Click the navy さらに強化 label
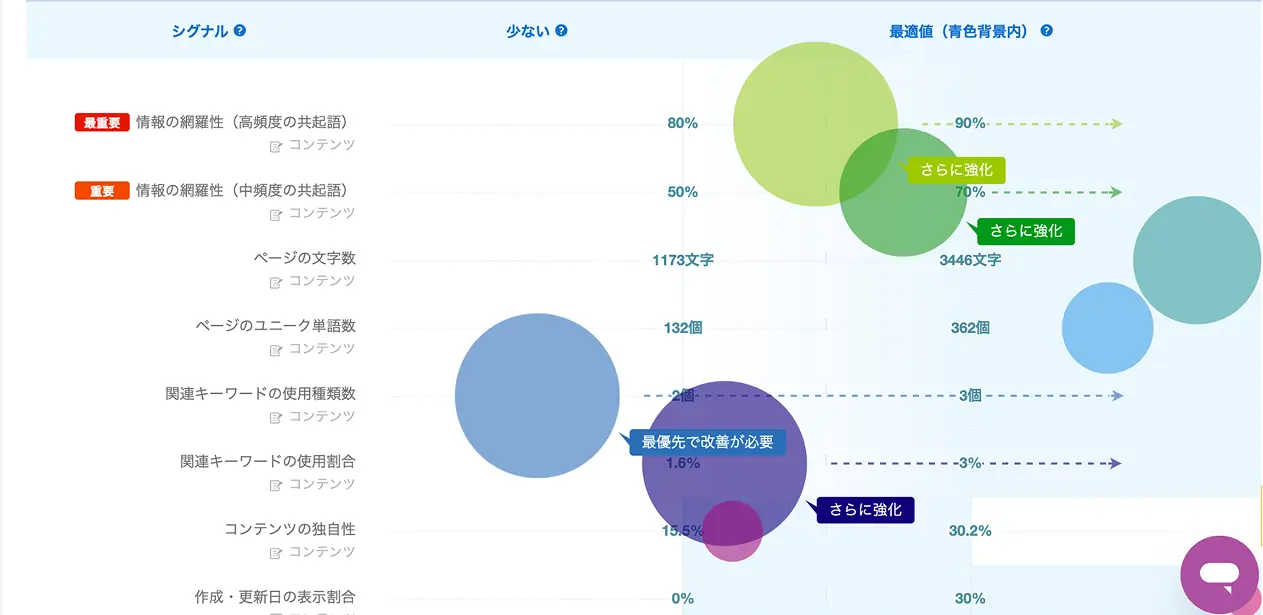The width and height of the screenshot is (1263, 615). tap(865, 510)
